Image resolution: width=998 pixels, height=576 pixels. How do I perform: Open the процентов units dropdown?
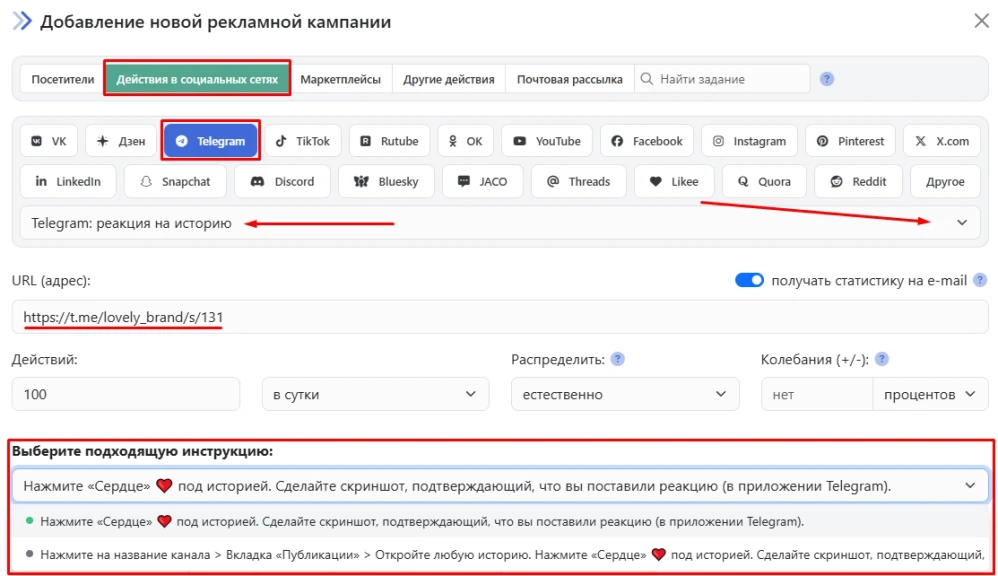coord(929,394)
